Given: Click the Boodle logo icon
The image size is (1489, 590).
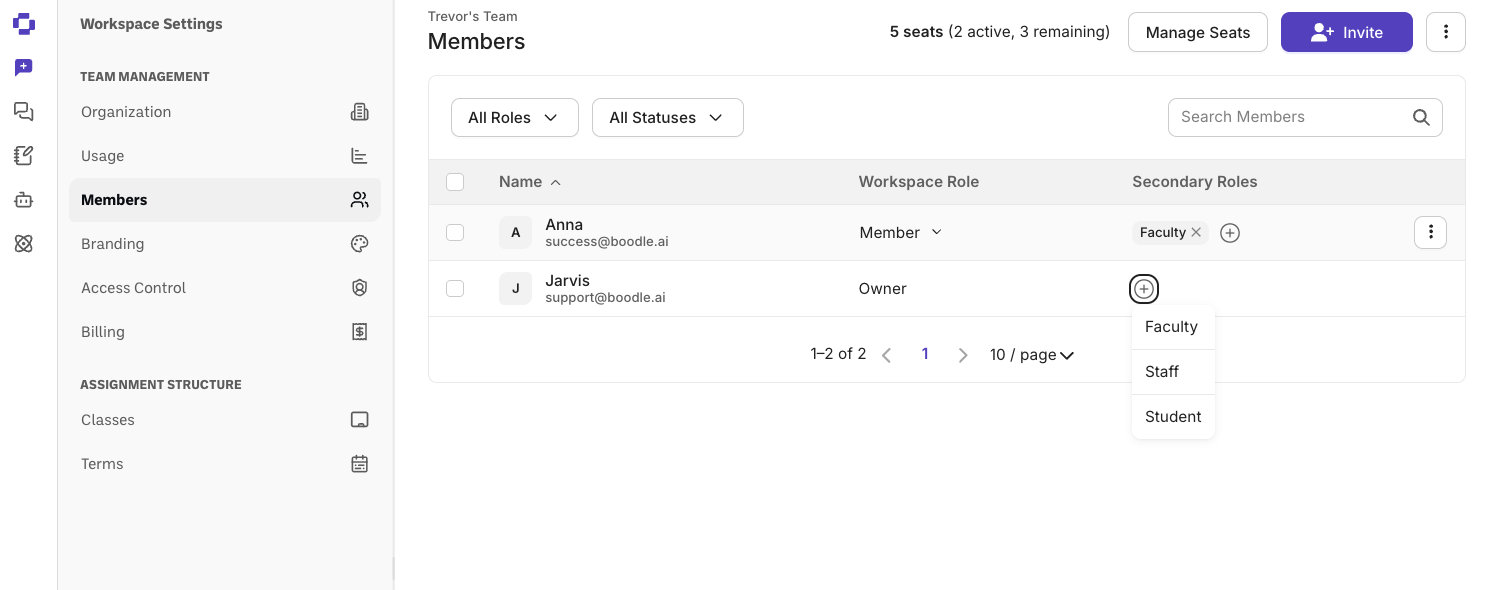Looking at the screenshot, I should click(x=24, y=23).
